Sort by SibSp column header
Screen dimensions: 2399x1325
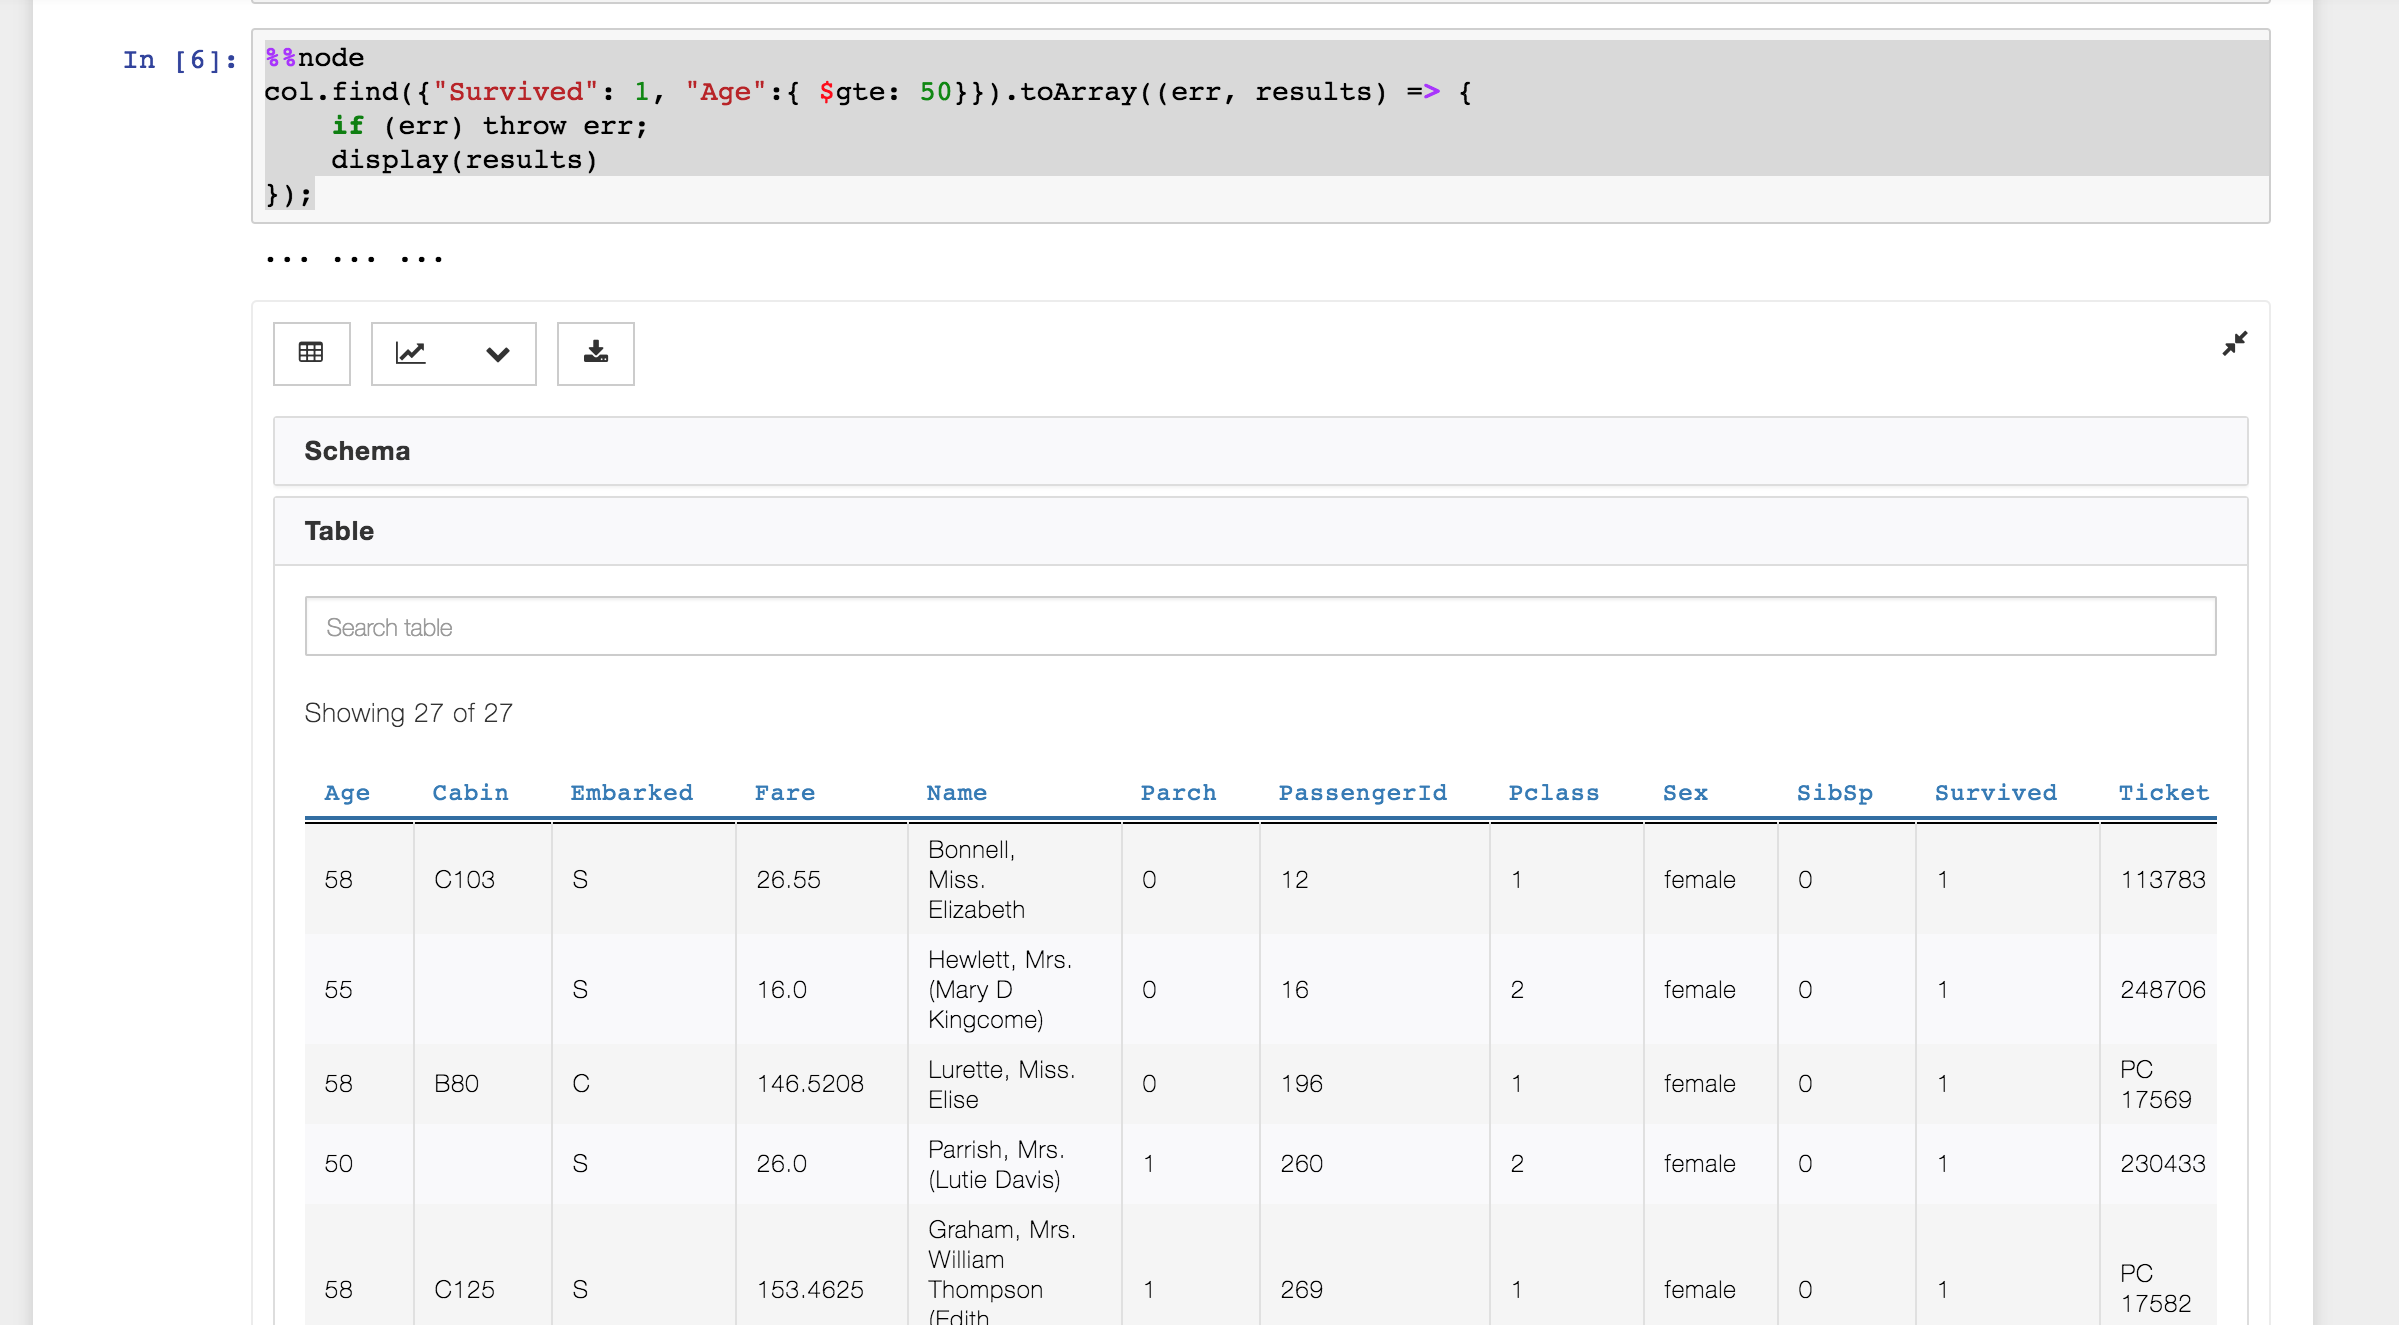pos(1834,793)
